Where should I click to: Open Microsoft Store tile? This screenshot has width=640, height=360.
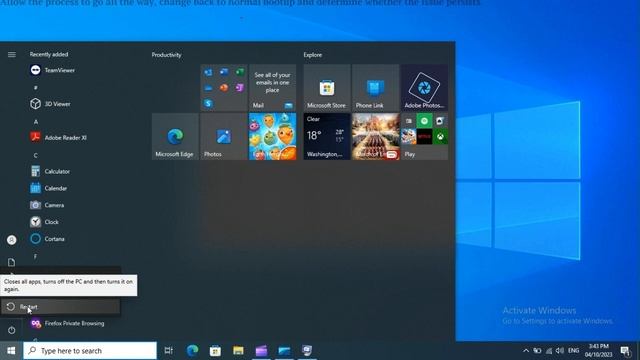327,87
